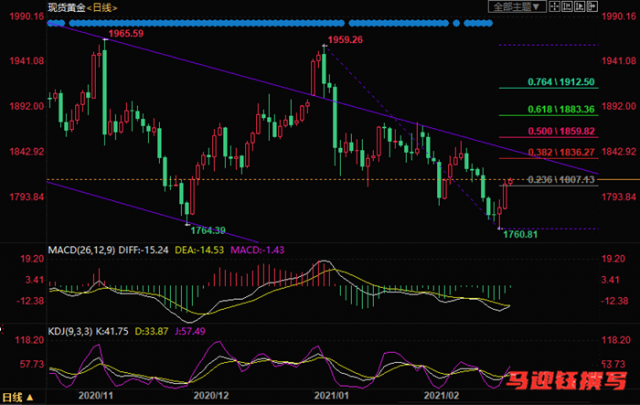Click the 3.41 label on the right MACD axis
The height and width of the screenshot is (405, 640).
pyautogui.click(x=610, y=280)
